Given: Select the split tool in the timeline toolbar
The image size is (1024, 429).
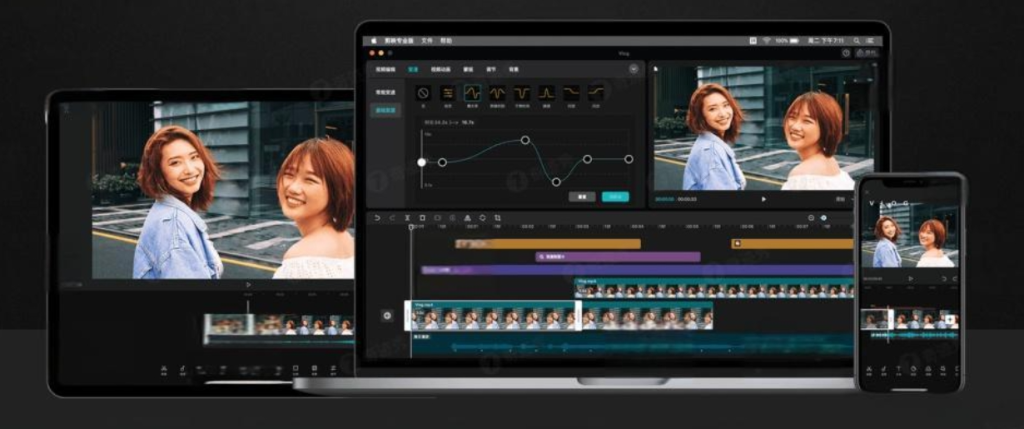Looking at the screenshot, I should [x=407, y=218].
